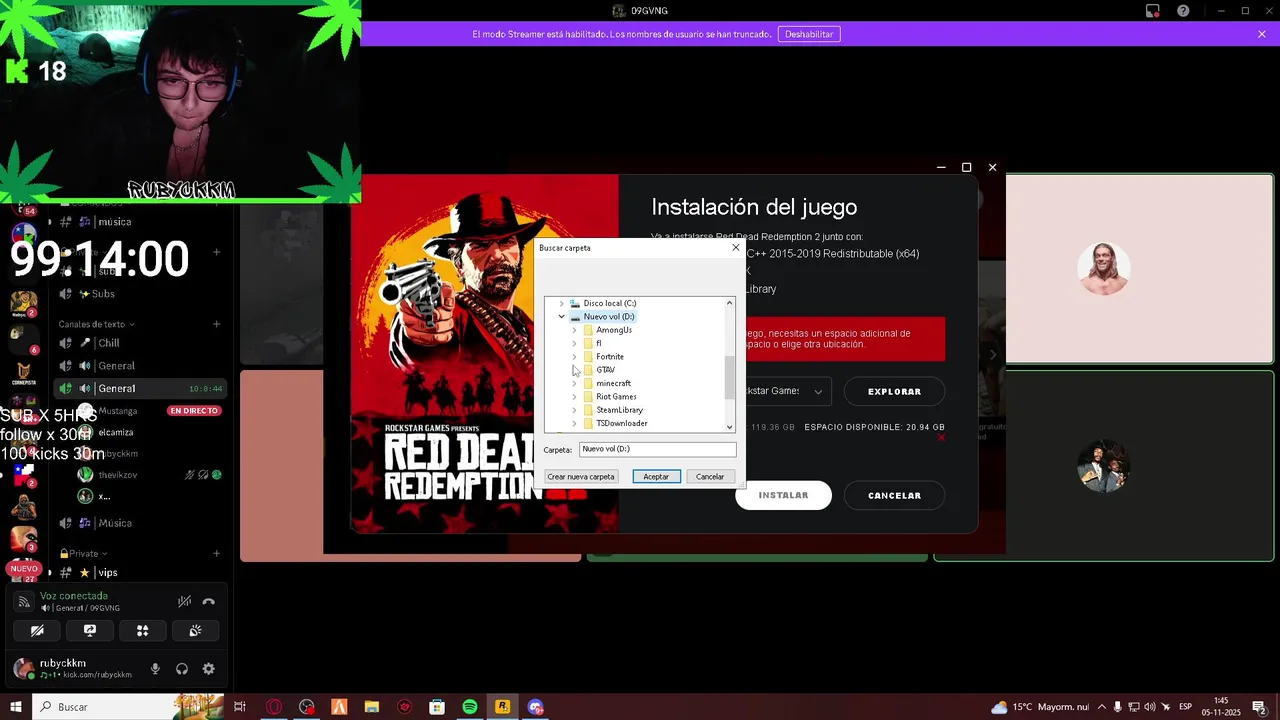Close the Buscar carpeta dialog
Image resolution: width=1280 pixels, height=720 pixels.
[736, 248]
